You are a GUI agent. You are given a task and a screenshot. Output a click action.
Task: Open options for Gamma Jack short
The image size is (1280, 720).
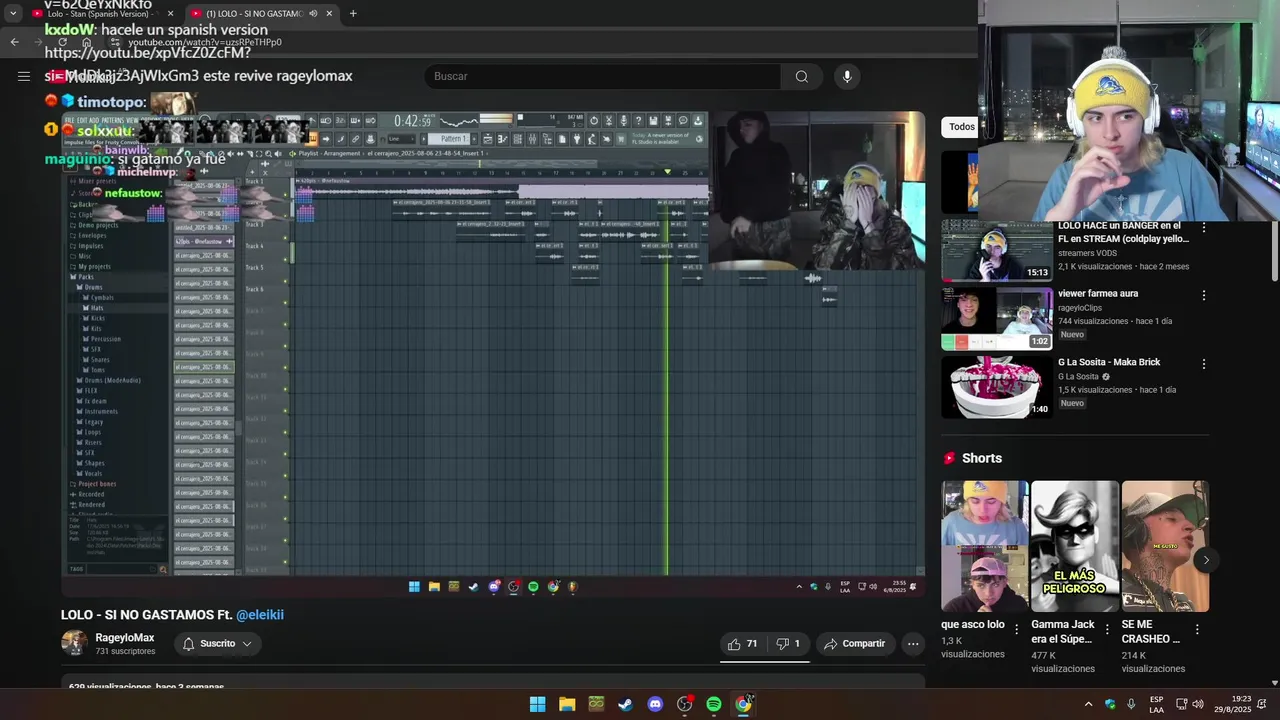[x=1107, y=630]
